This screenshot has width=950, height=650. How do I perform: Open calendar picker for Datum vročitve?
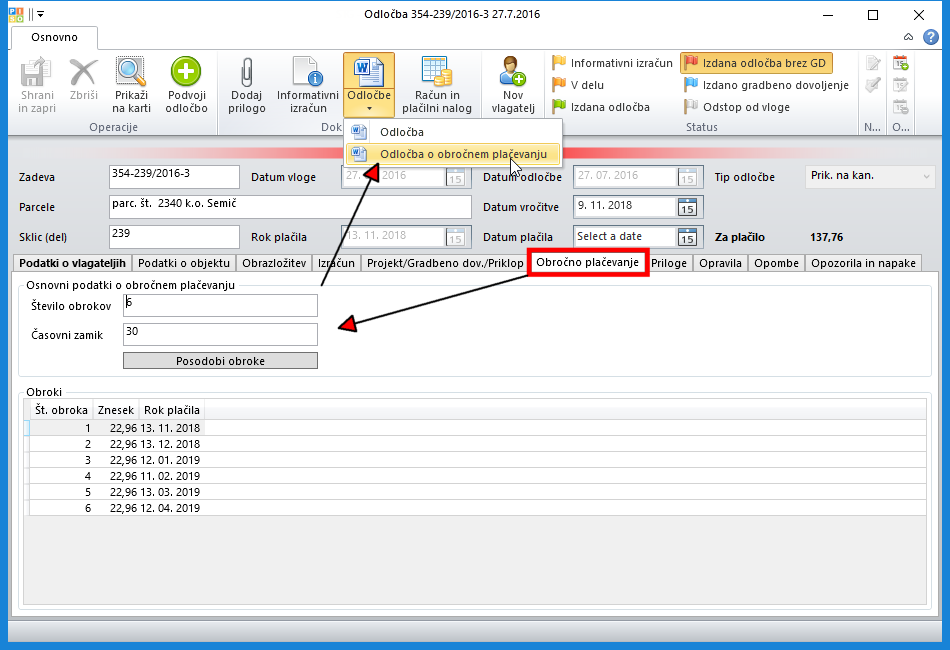[x=687, y=207]
